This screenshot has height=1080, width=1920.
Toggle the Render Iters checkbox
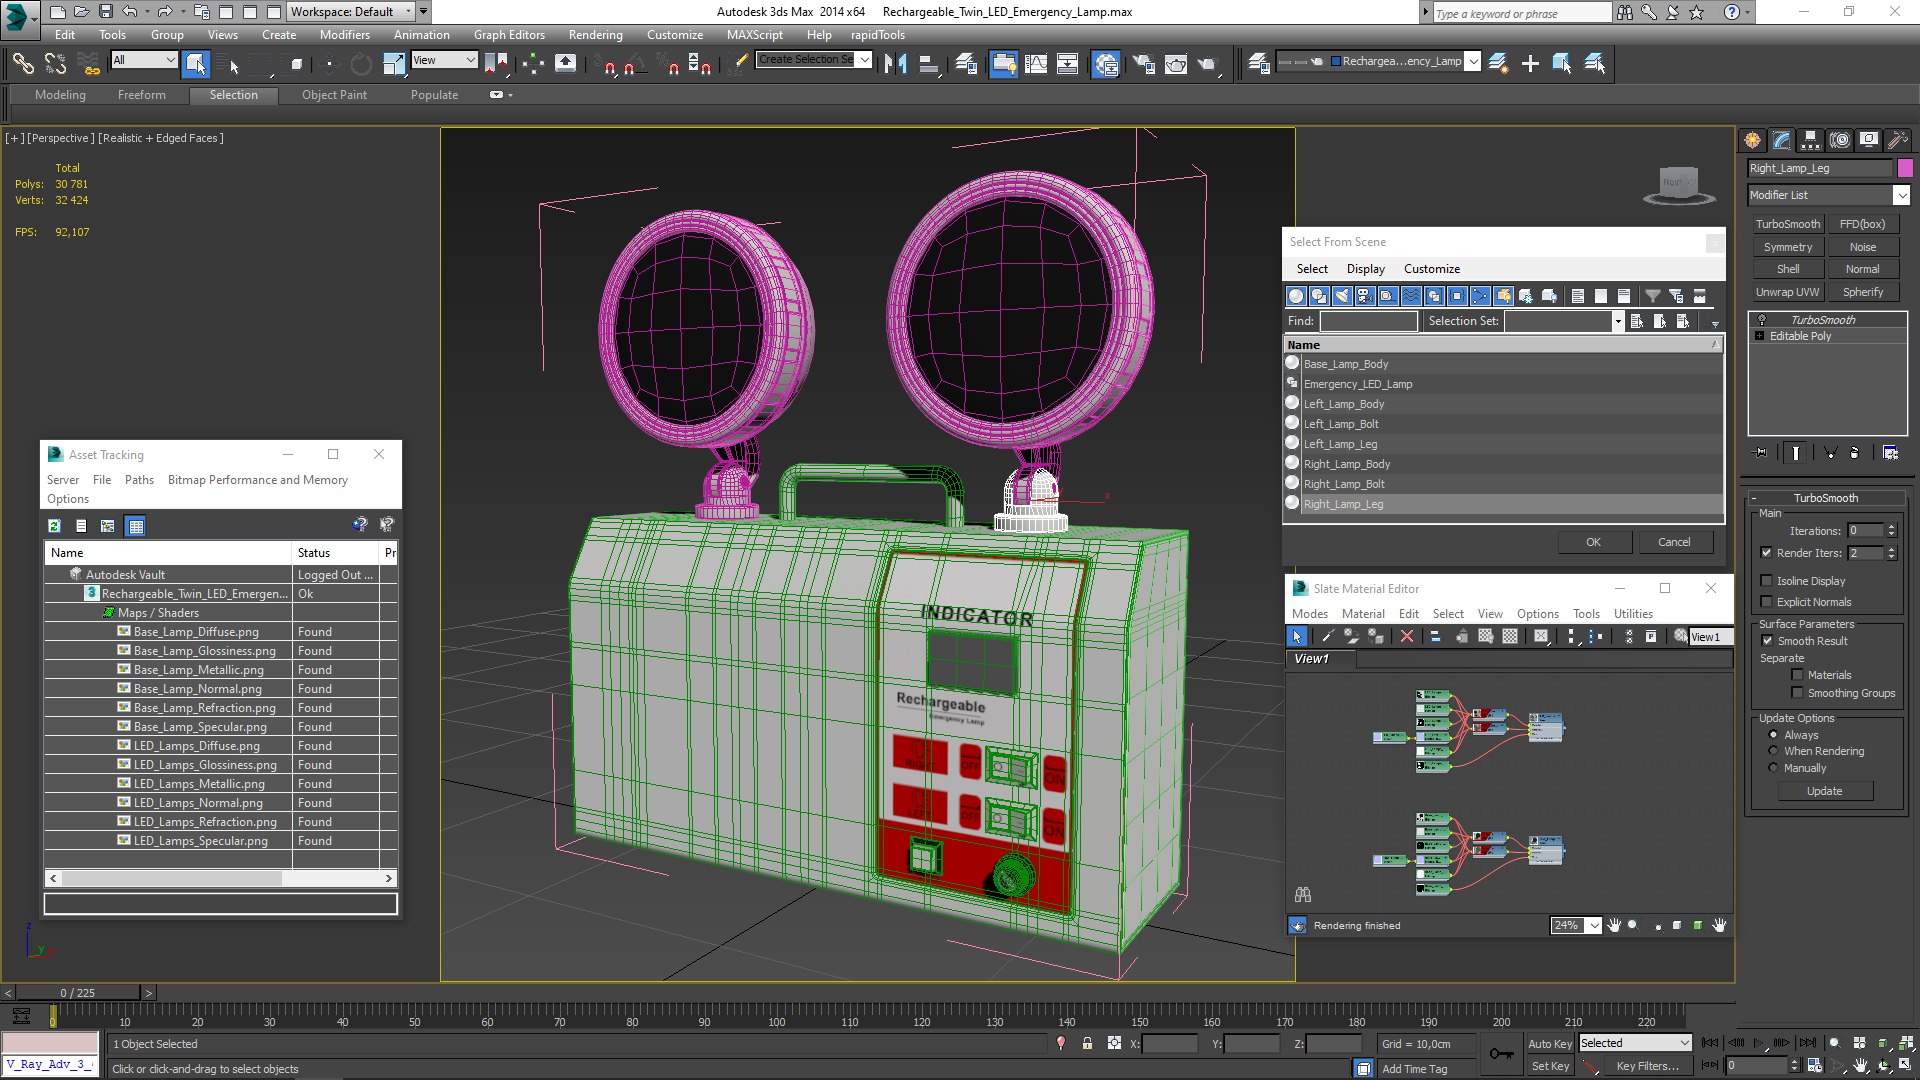[1767, 553]
